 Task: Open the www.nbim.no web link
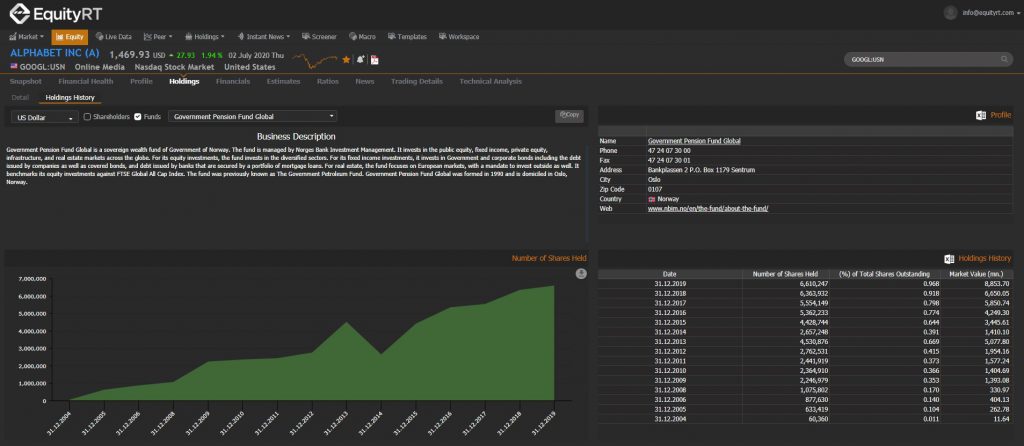click(708, 208)
